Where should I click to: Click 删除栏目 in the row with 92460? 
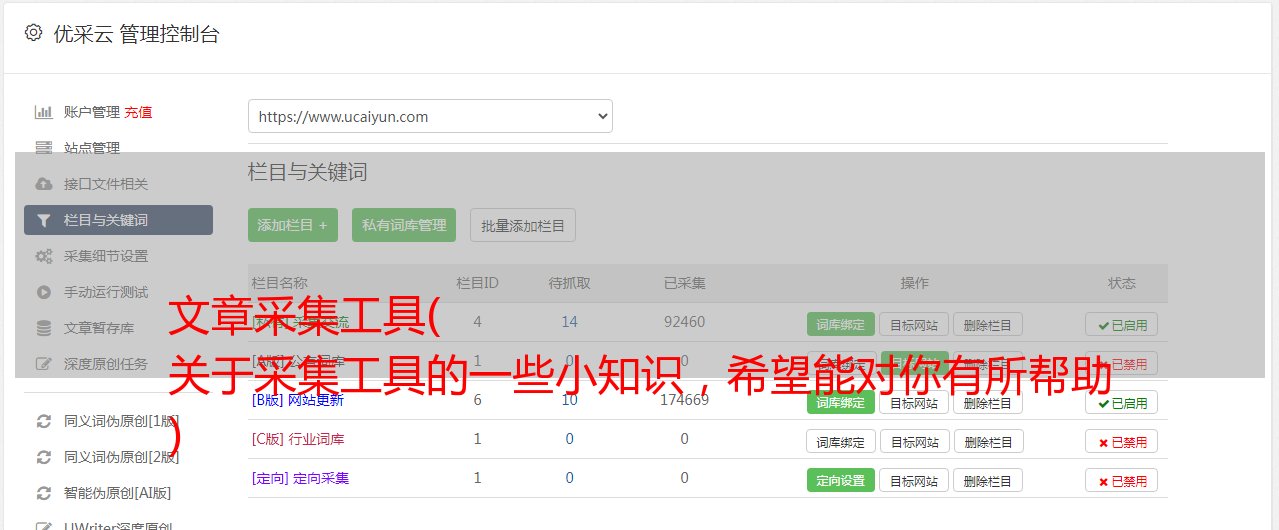[988, 324]
